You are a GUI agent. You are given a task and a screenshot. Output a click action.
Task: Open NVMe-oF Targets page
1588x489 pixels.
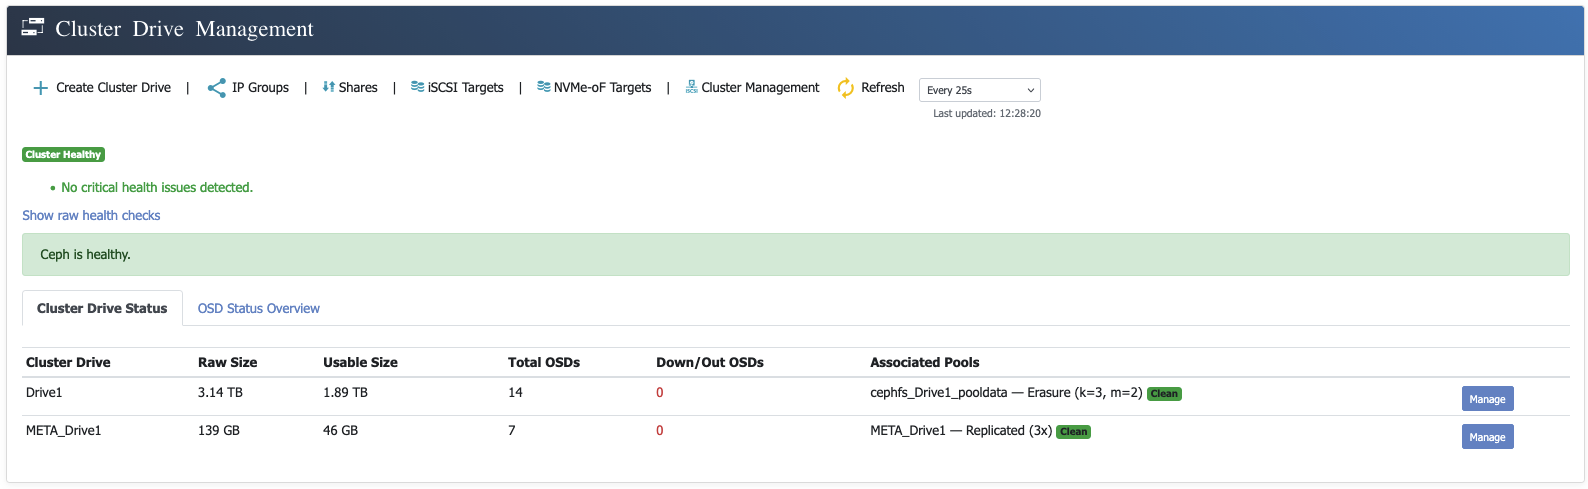pyautogui.click(x=602, y=88)
